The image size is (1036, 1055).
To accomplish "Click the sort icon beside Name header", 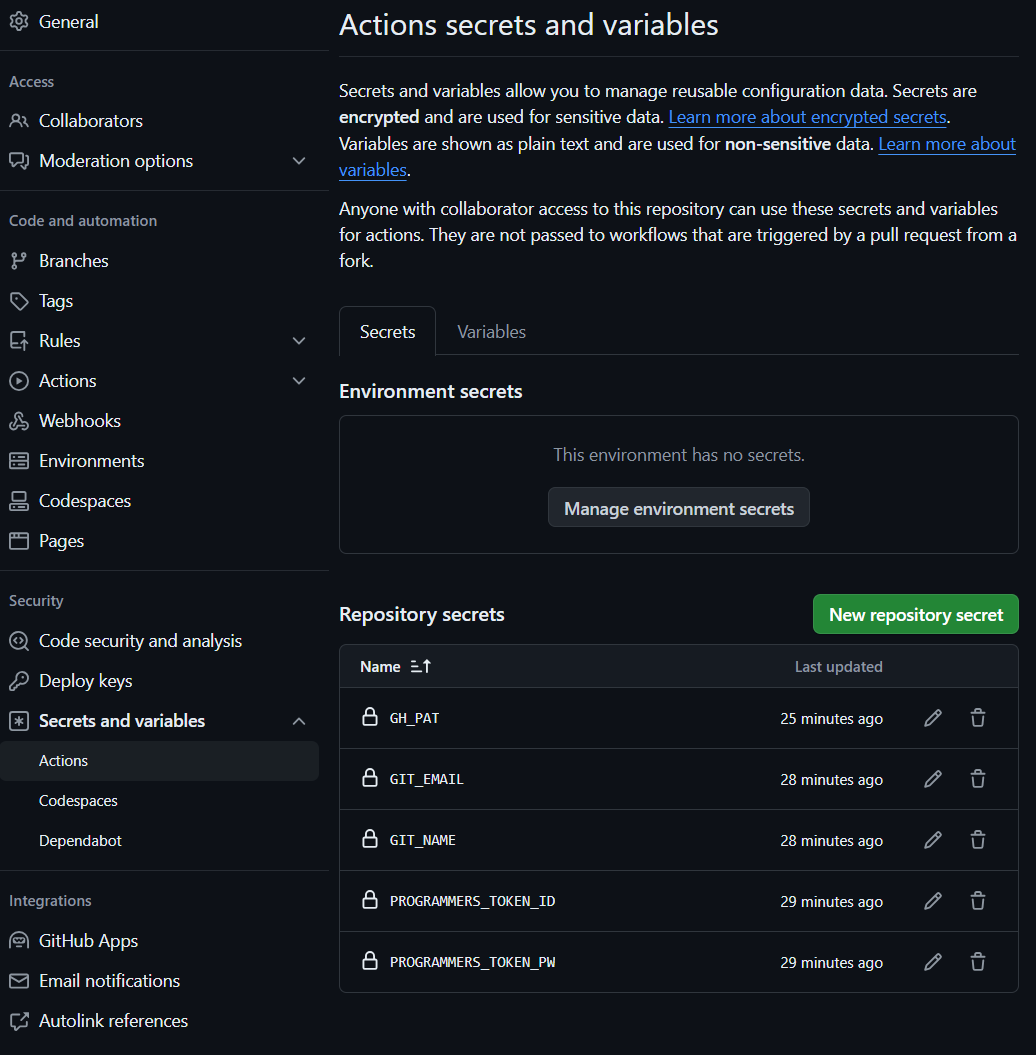I will tap(421, 667).
